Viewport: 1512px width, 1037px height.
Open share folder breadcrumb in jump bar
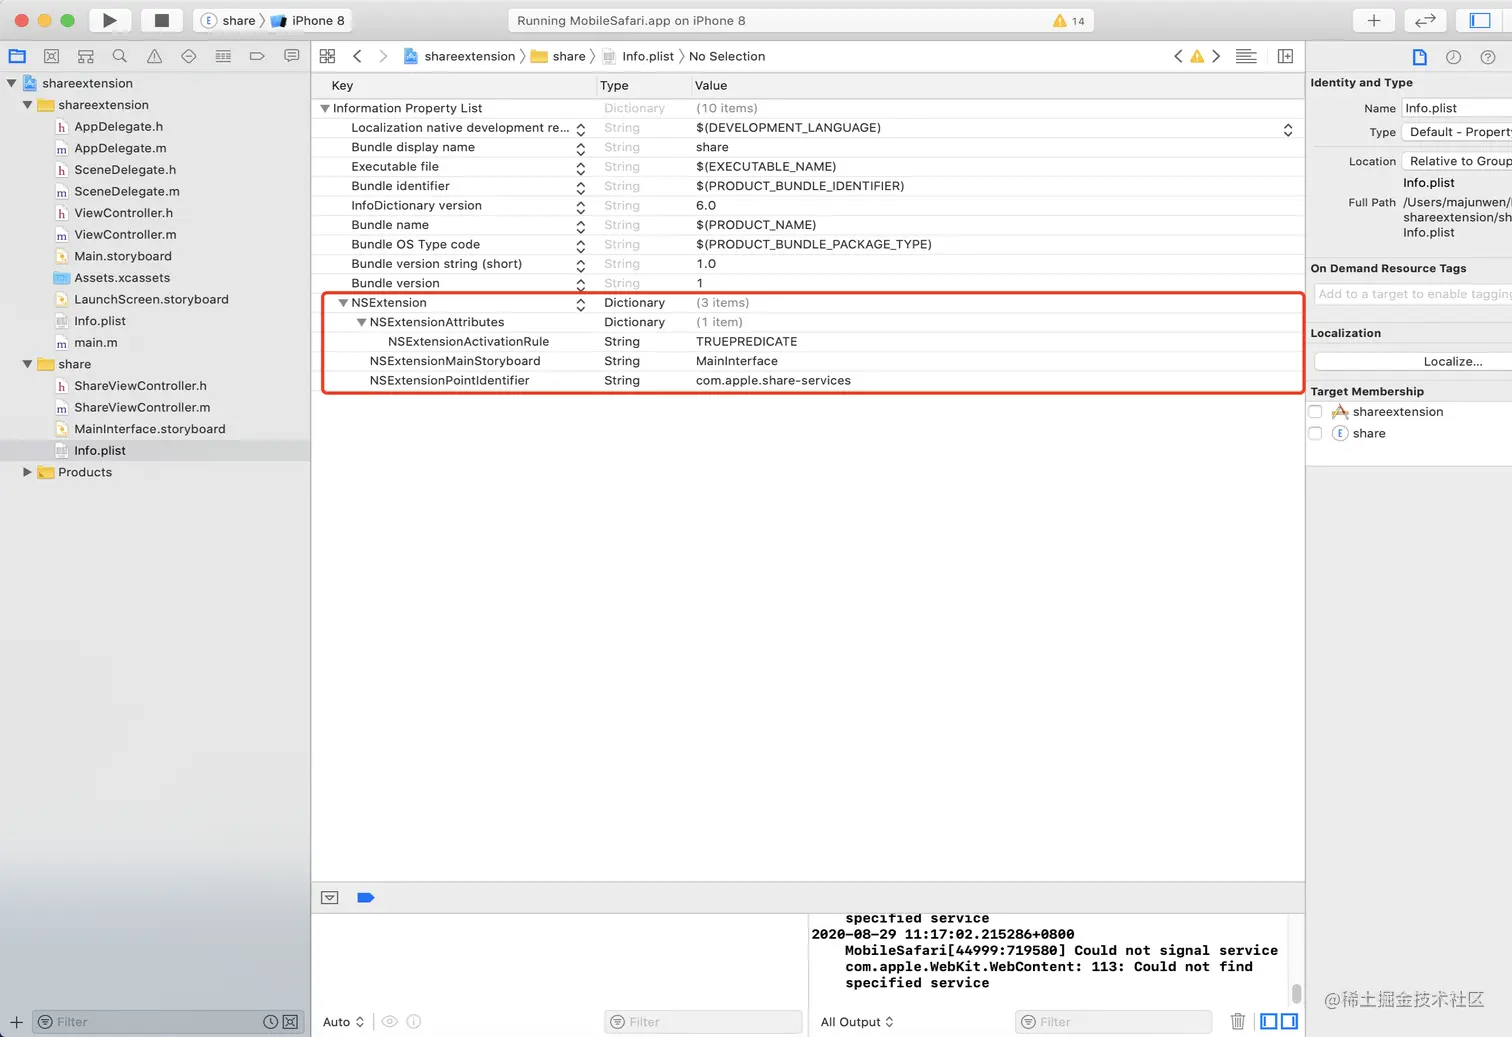coord(559,56)
